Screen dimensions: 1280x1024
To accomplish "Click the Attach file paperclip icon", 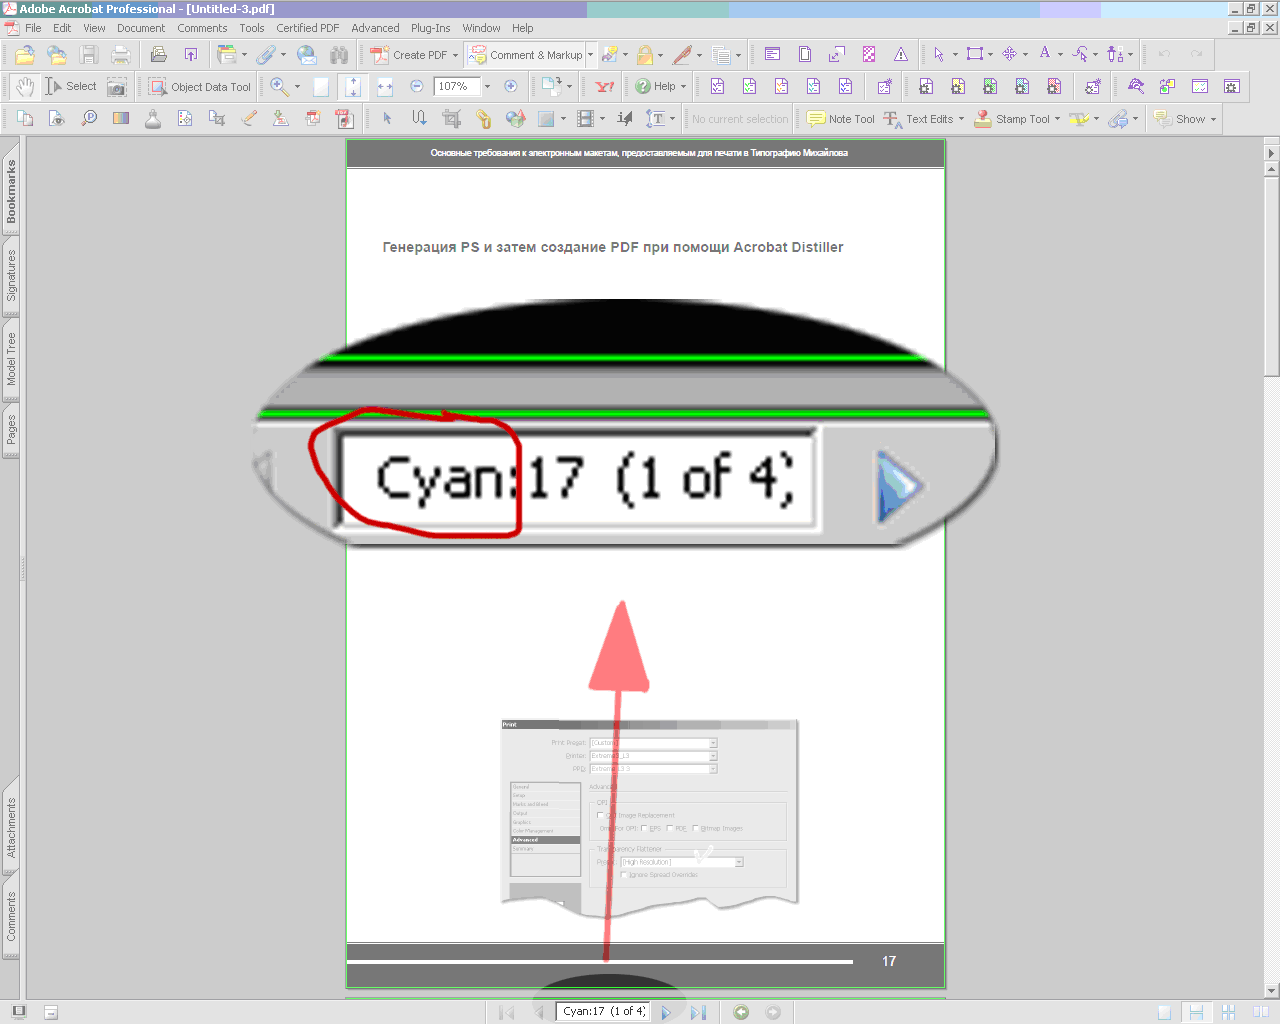I will click(266, 55).
